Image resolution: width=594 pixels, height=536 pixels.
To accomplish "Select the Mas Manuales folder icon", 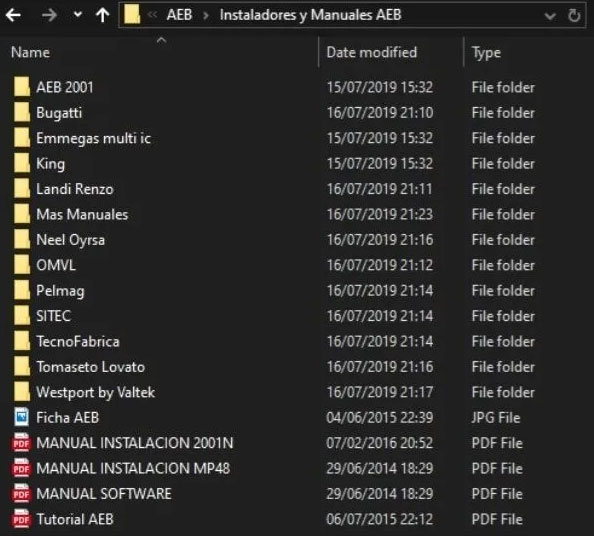I will (22, 214).
